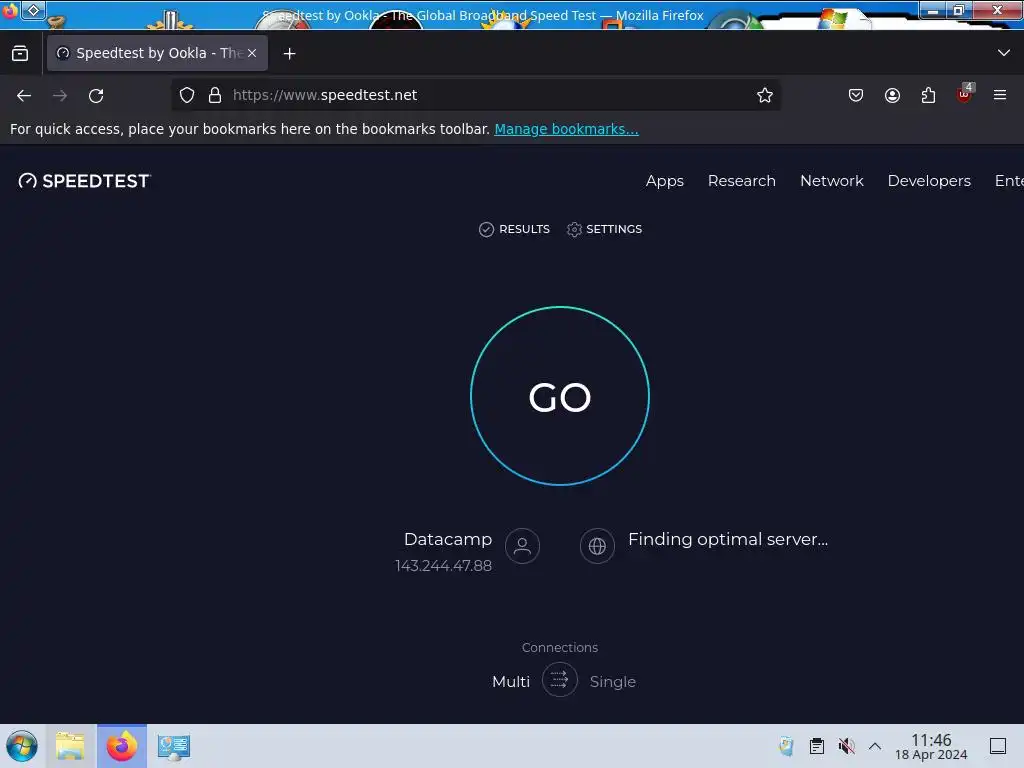Expand the list all tabs dropdown
This screenshot has height=768, width=1024.
click(x=1004, y=53)
